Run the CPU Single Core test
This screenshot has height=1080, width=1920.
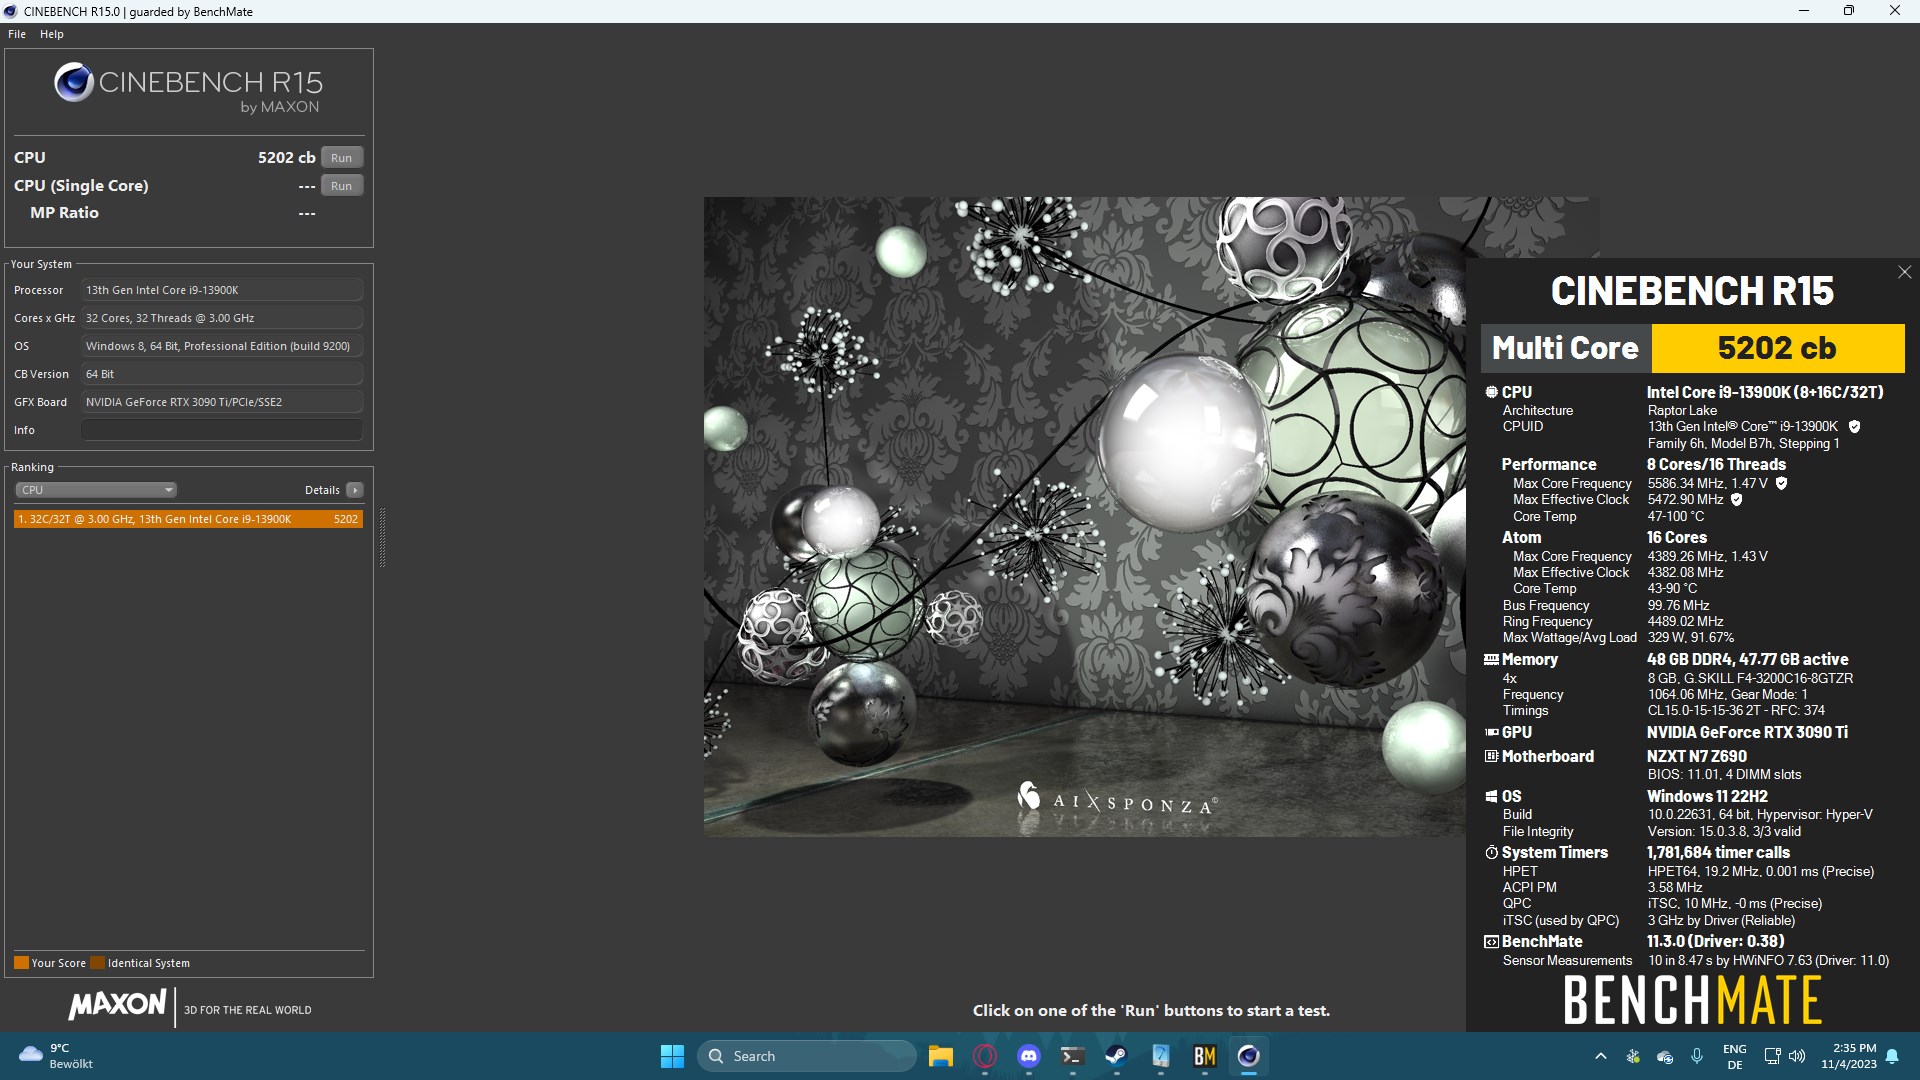tap(342, 186)
